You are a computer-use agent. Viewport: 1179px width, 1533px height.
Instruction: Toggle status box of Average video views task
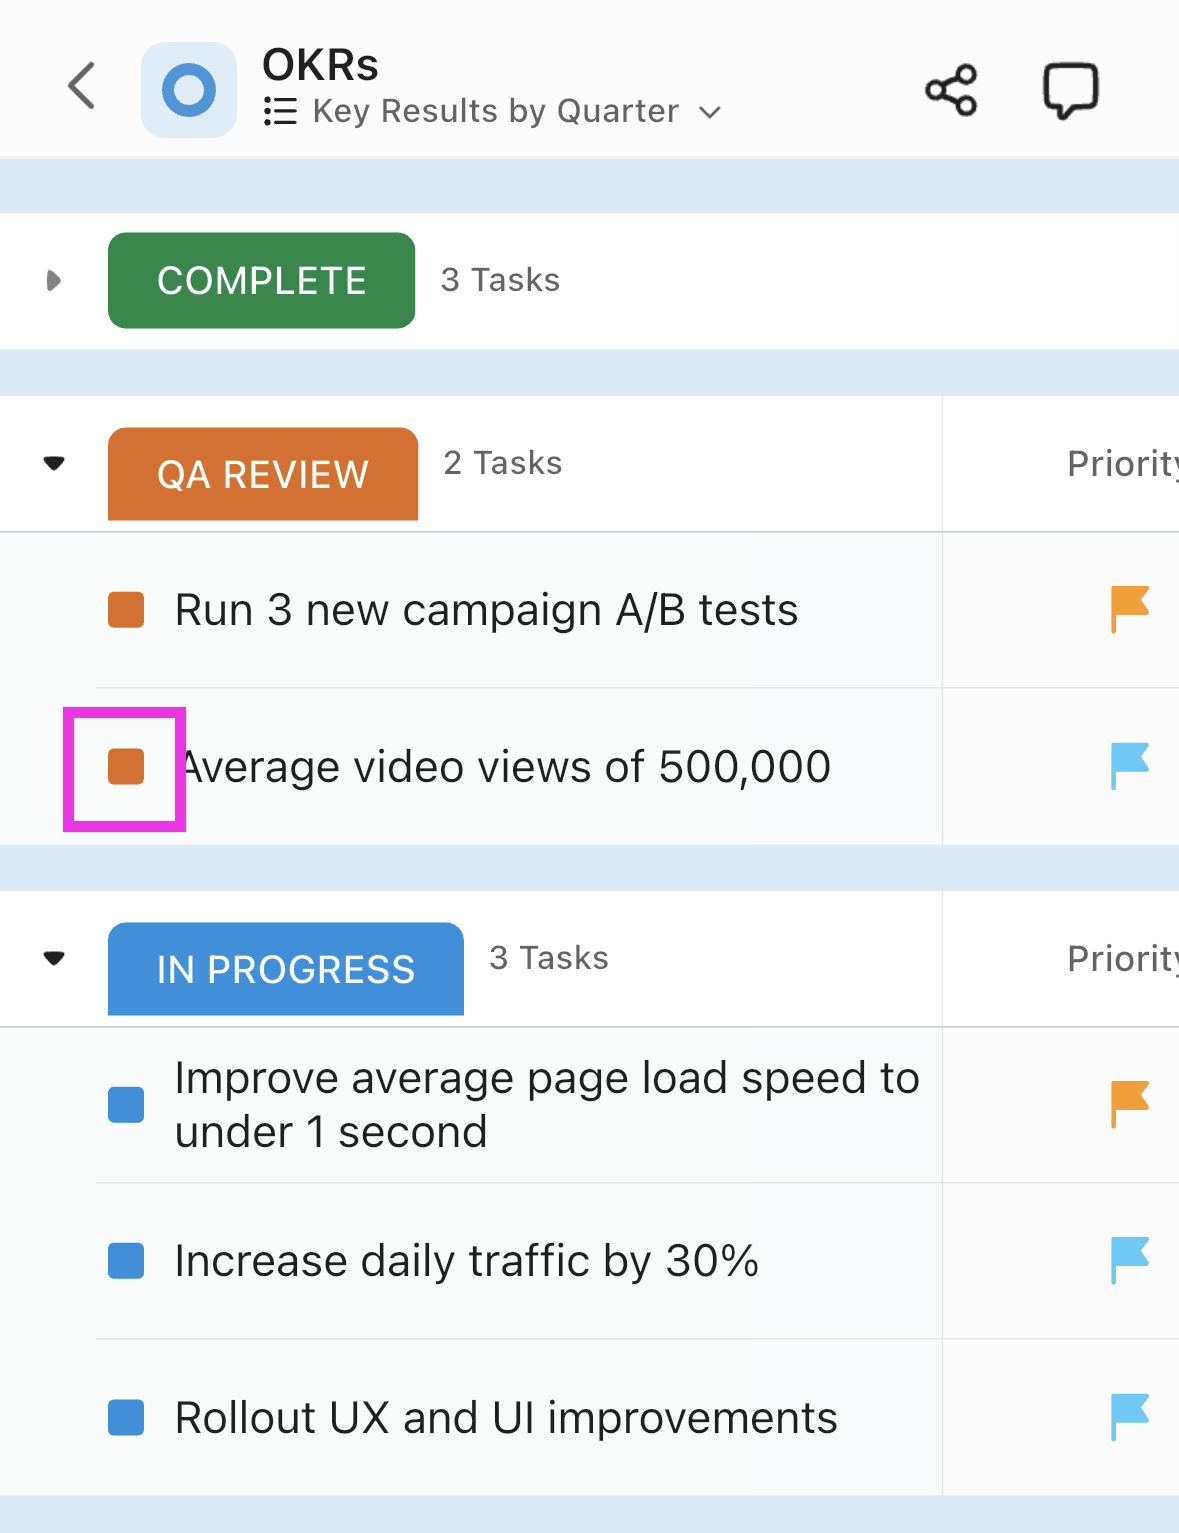pyautogui.click(x=126, y=767)
